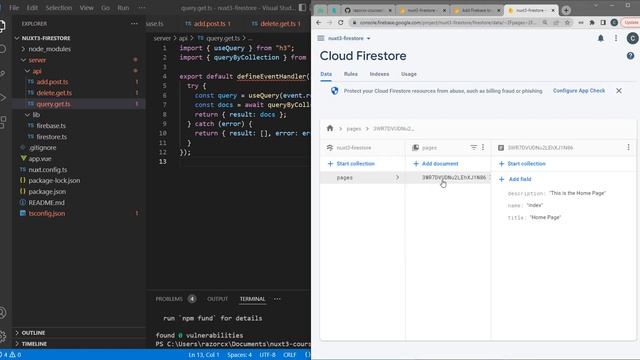Reload the Firebase console page
640x360 pixels.
tap(341, 22)
